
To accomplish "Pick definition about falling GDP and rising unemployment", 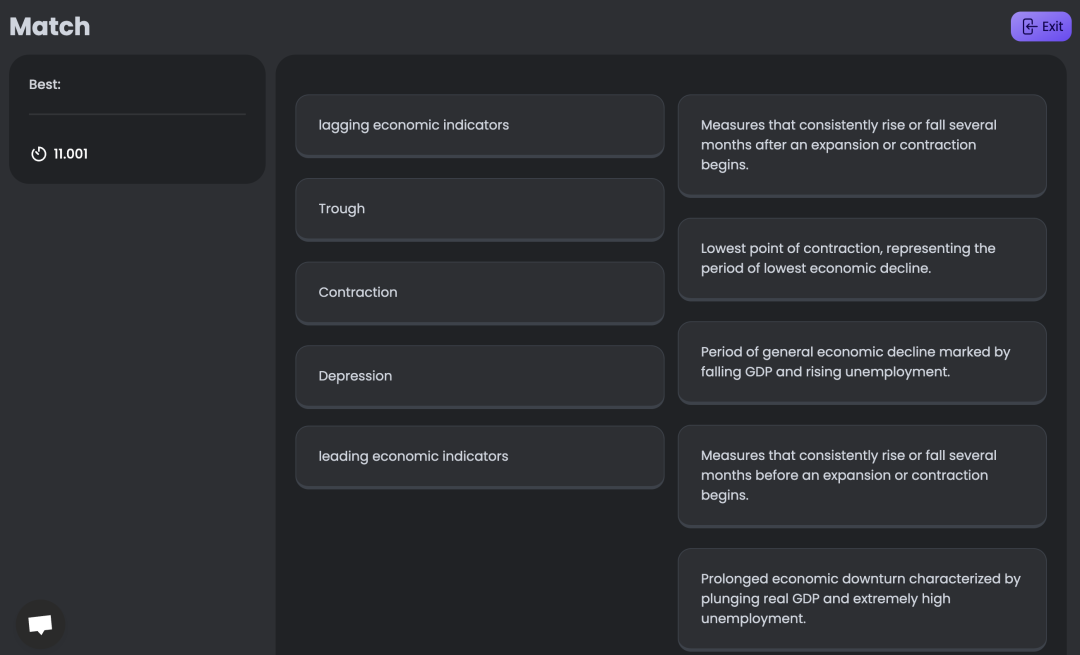I will coord(862,362).
